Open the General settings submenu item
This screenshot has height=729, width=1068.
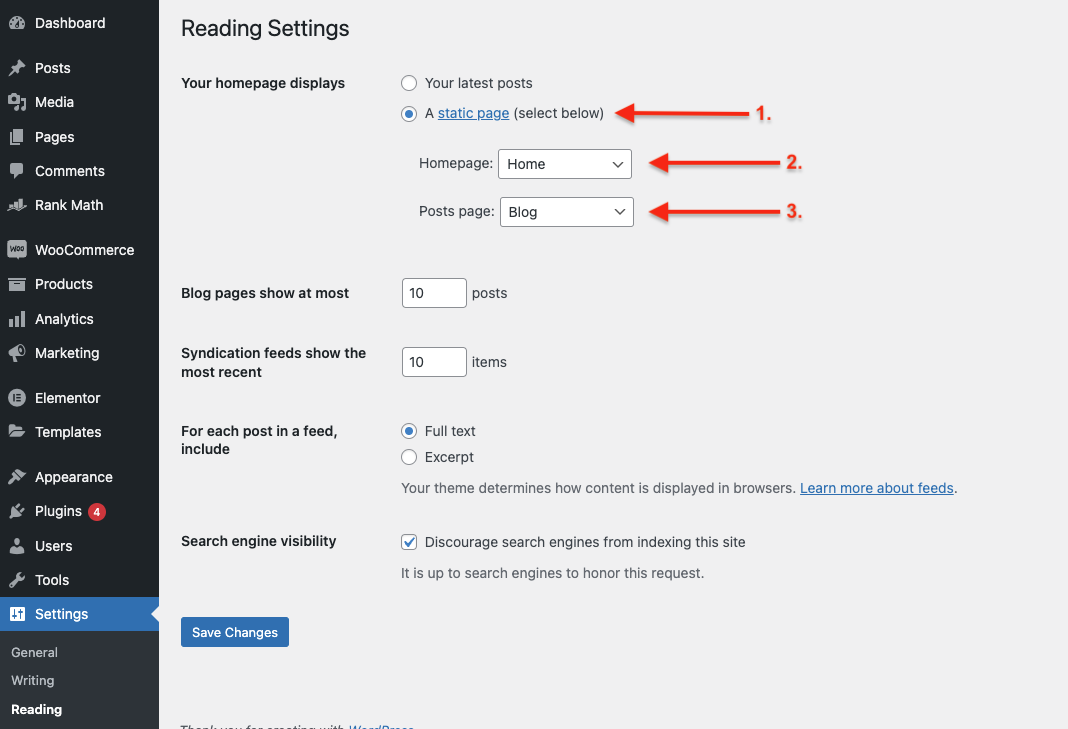[x=35, y=652]
